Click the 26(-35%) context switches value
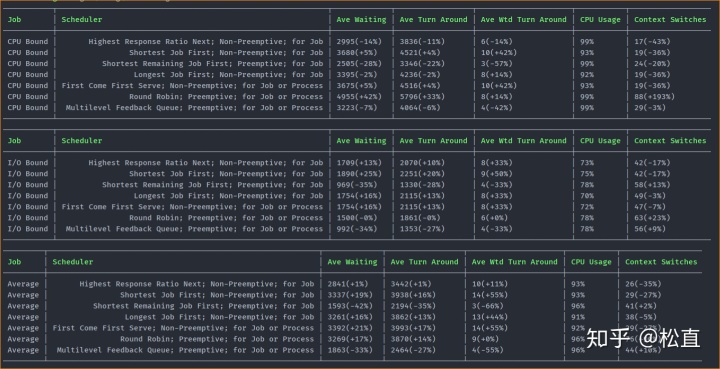 coord(643,284)
